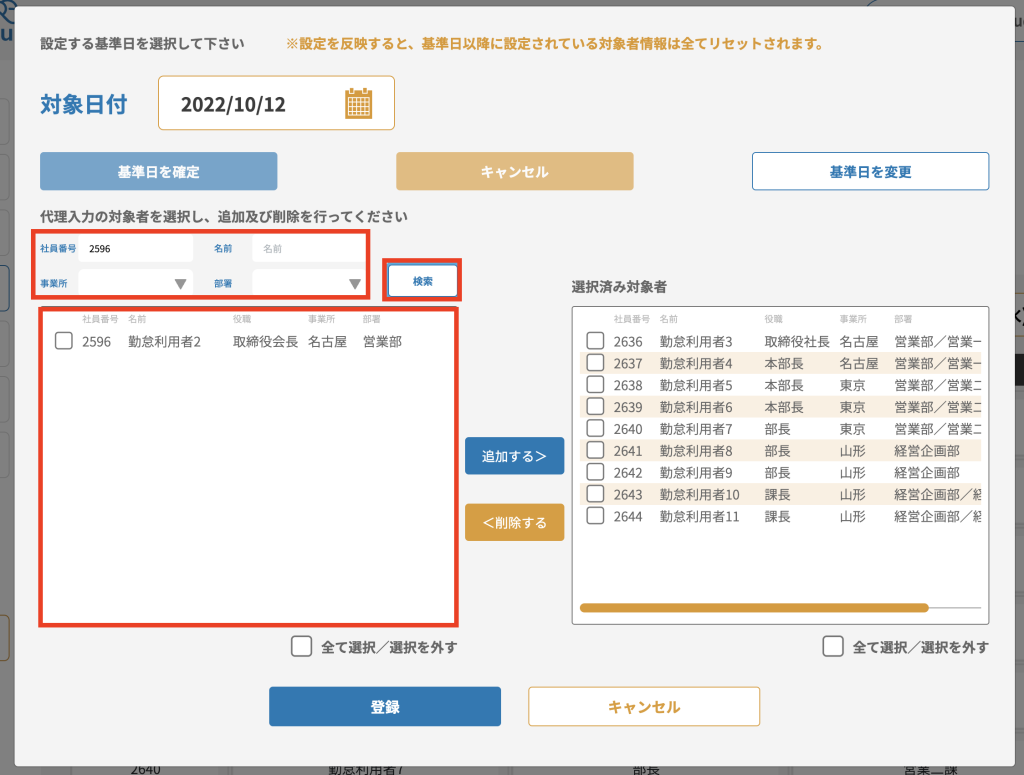Click the 基準日を変更 button
Image resolution: width=1024 pixels, height=775 pixels.
tap(870, 171)
